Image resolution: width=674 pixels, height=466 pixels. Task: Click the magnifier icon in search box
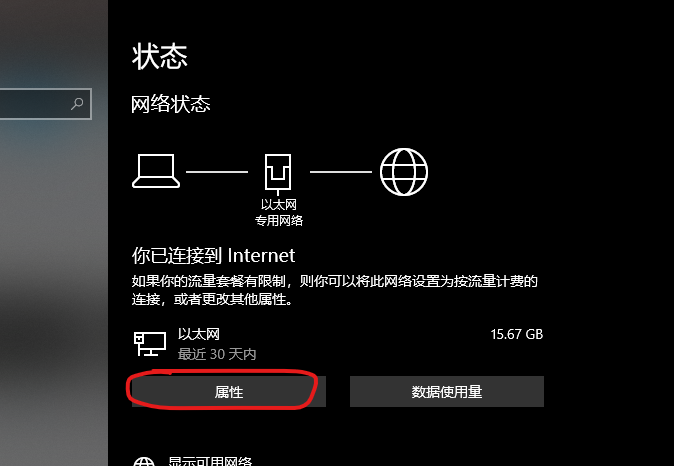pos(77,103)
